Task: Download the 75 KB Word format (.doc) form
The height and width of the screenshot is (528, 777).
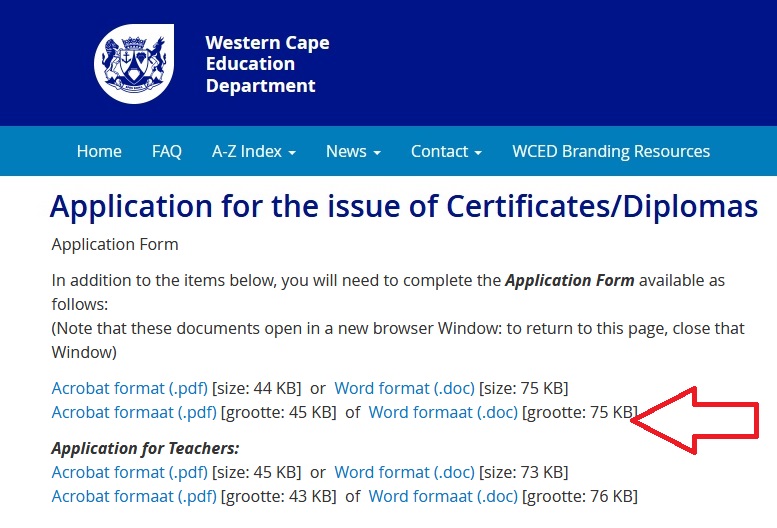Action: (405, 388)
